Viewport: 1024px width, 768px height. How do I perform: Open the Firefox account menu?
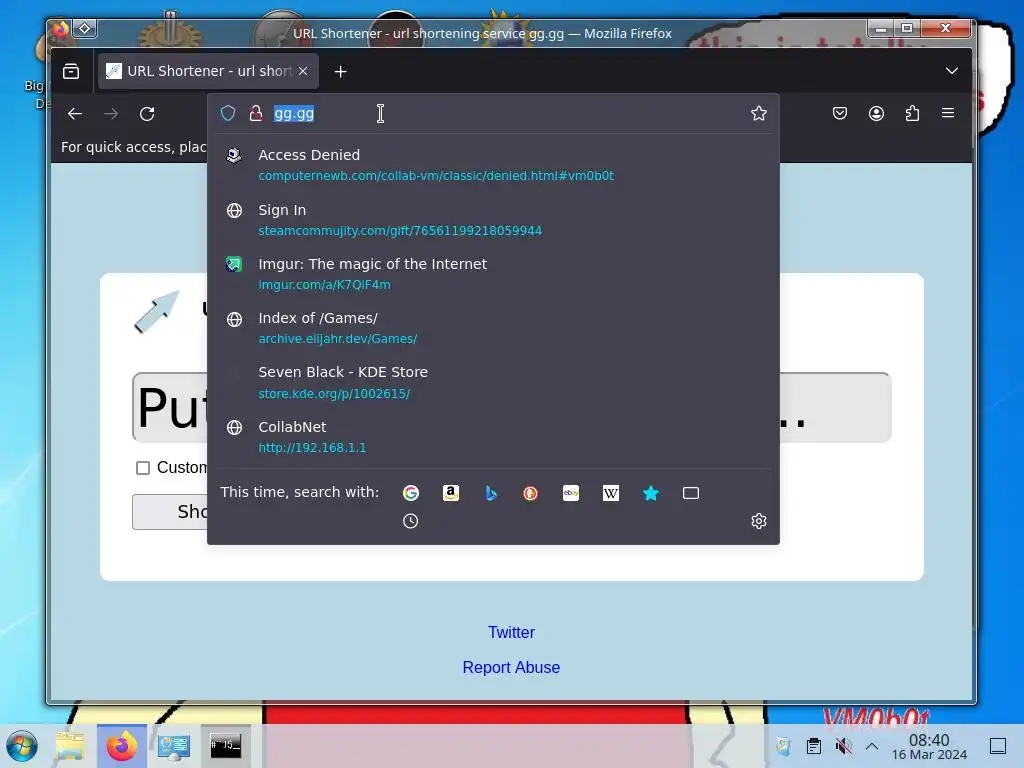(876, 114)
